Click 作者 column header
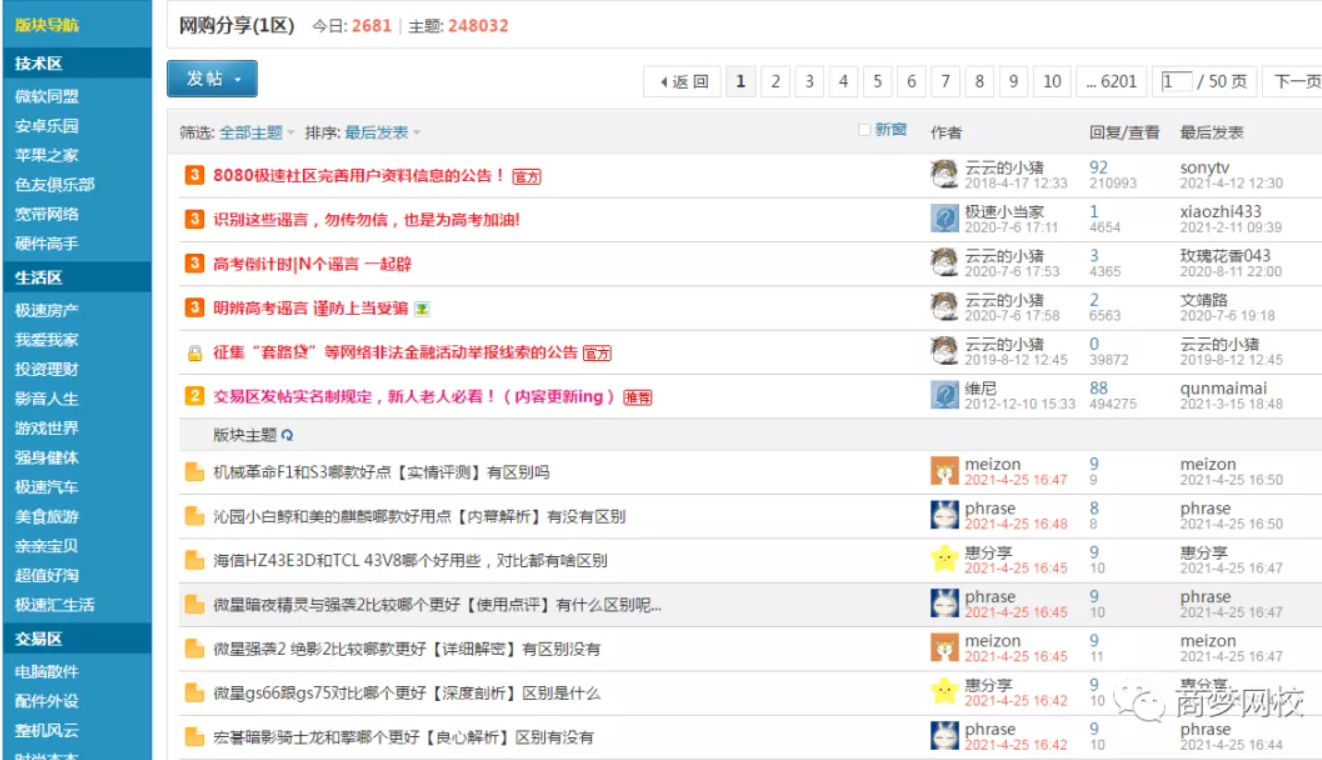This screenshot has height=760, width=1322. point(946,133)
